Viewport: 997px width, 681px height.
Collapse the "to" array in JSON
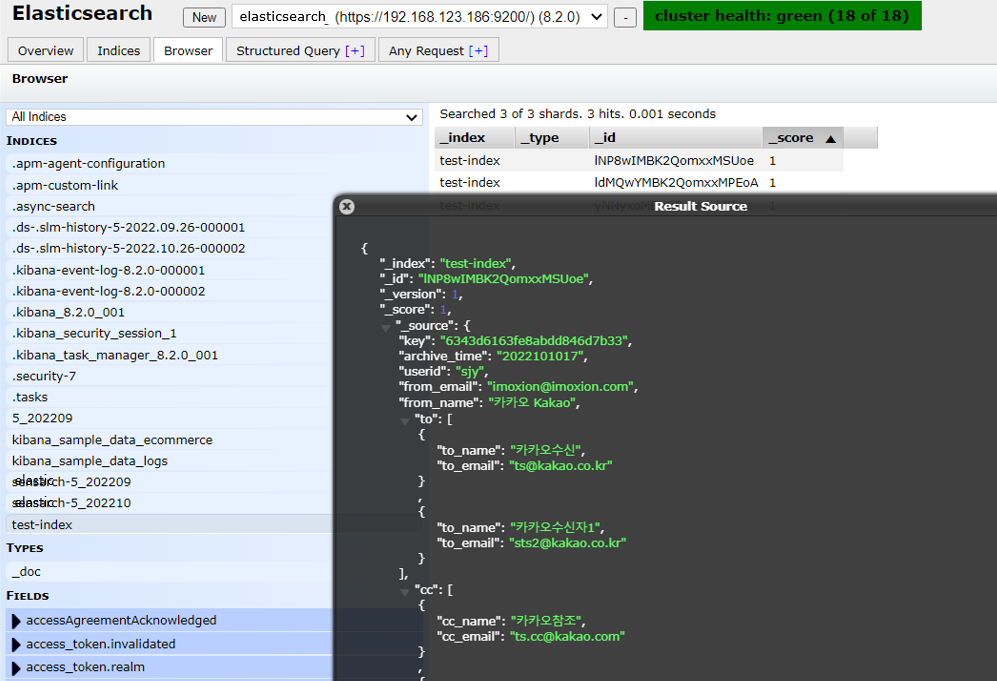click(x=404, y=421)
